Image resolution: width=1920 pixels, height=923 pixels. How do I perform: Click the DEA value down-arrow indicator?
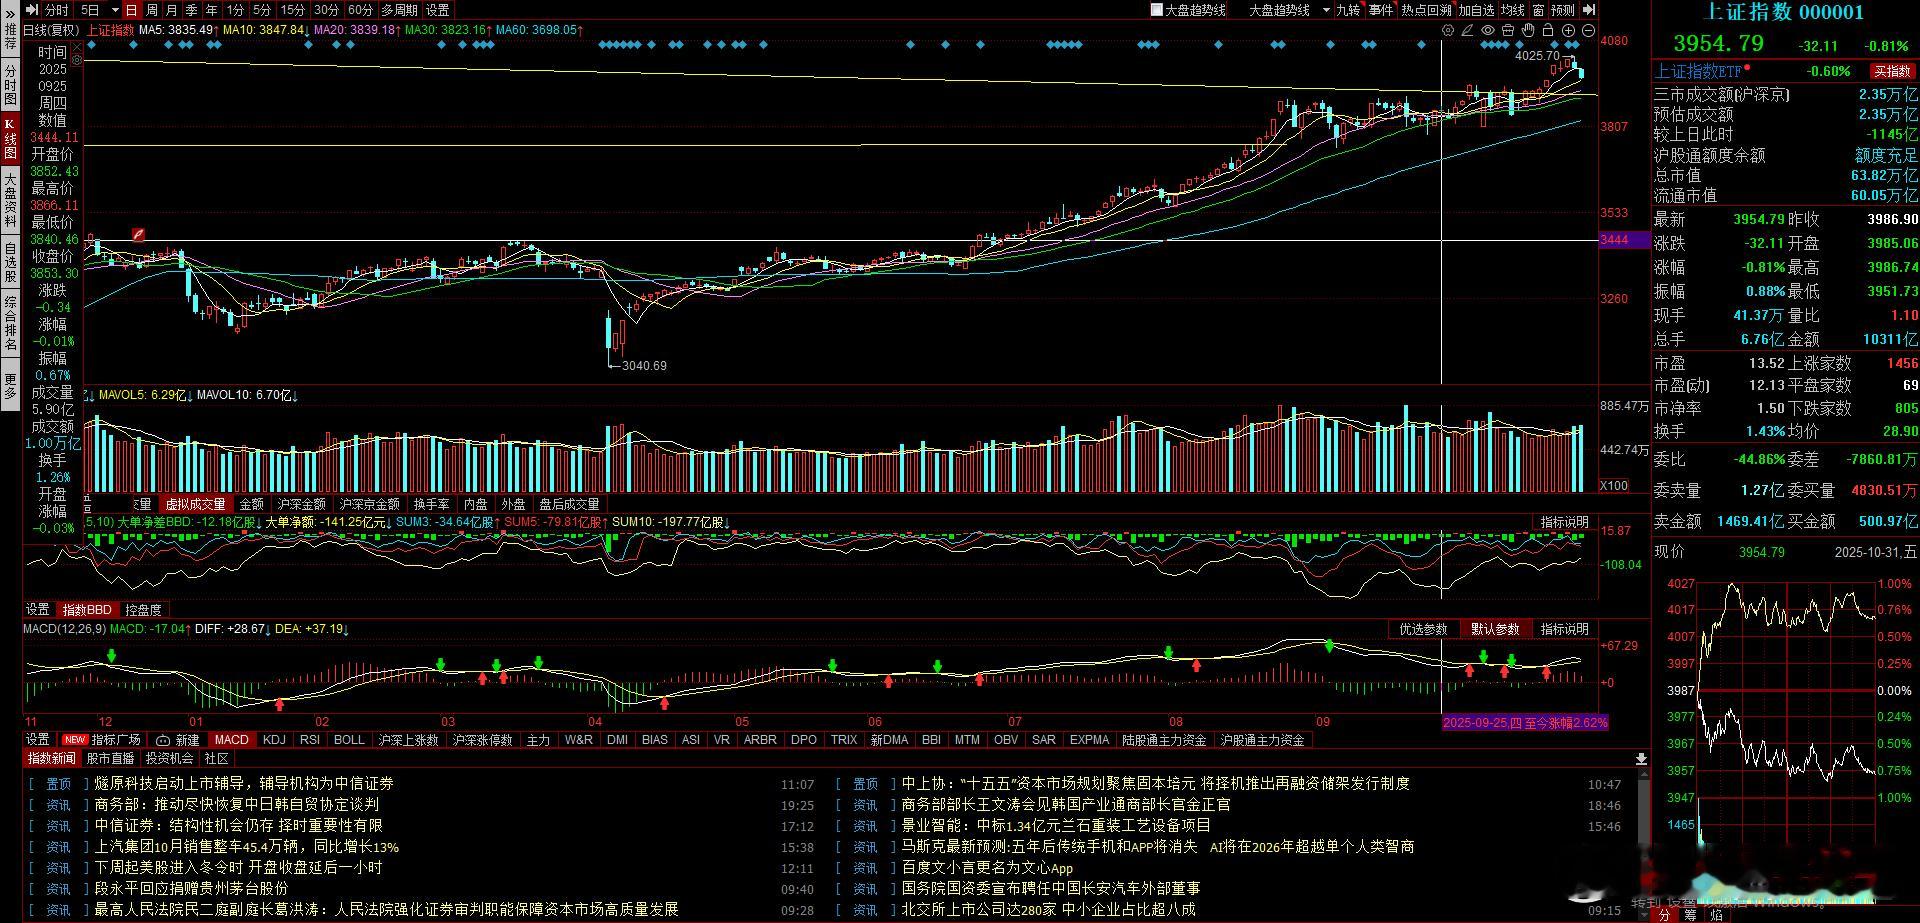click(347, 630)
